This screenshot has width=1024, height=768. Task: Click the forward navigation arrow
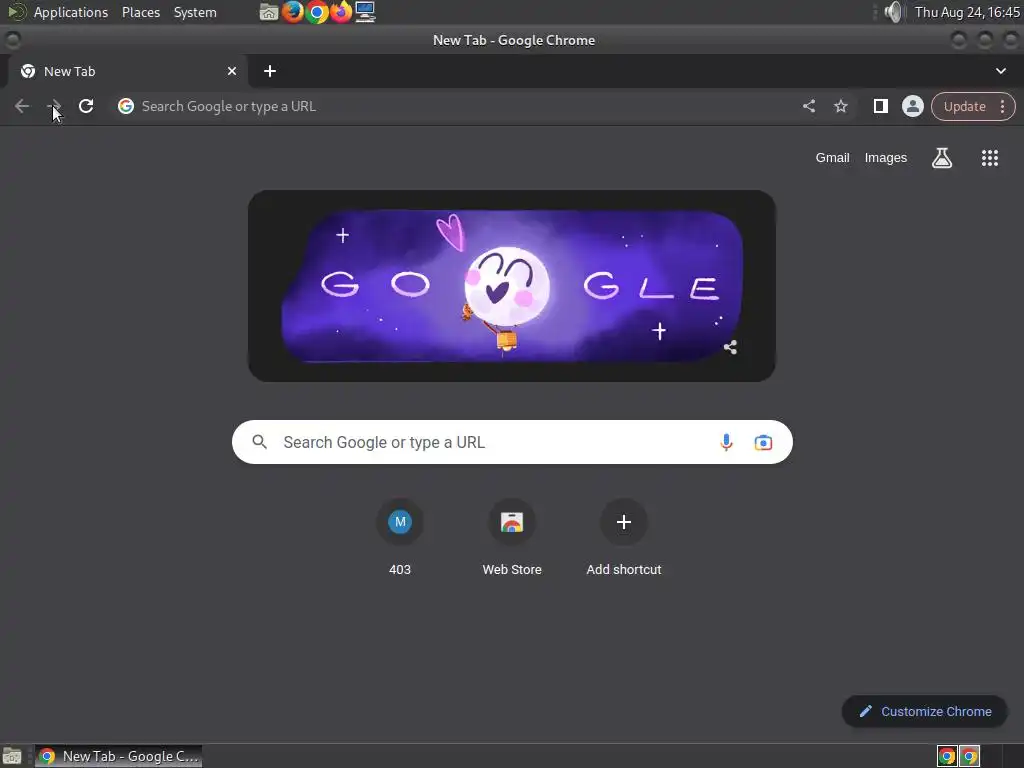coord(54,106)
